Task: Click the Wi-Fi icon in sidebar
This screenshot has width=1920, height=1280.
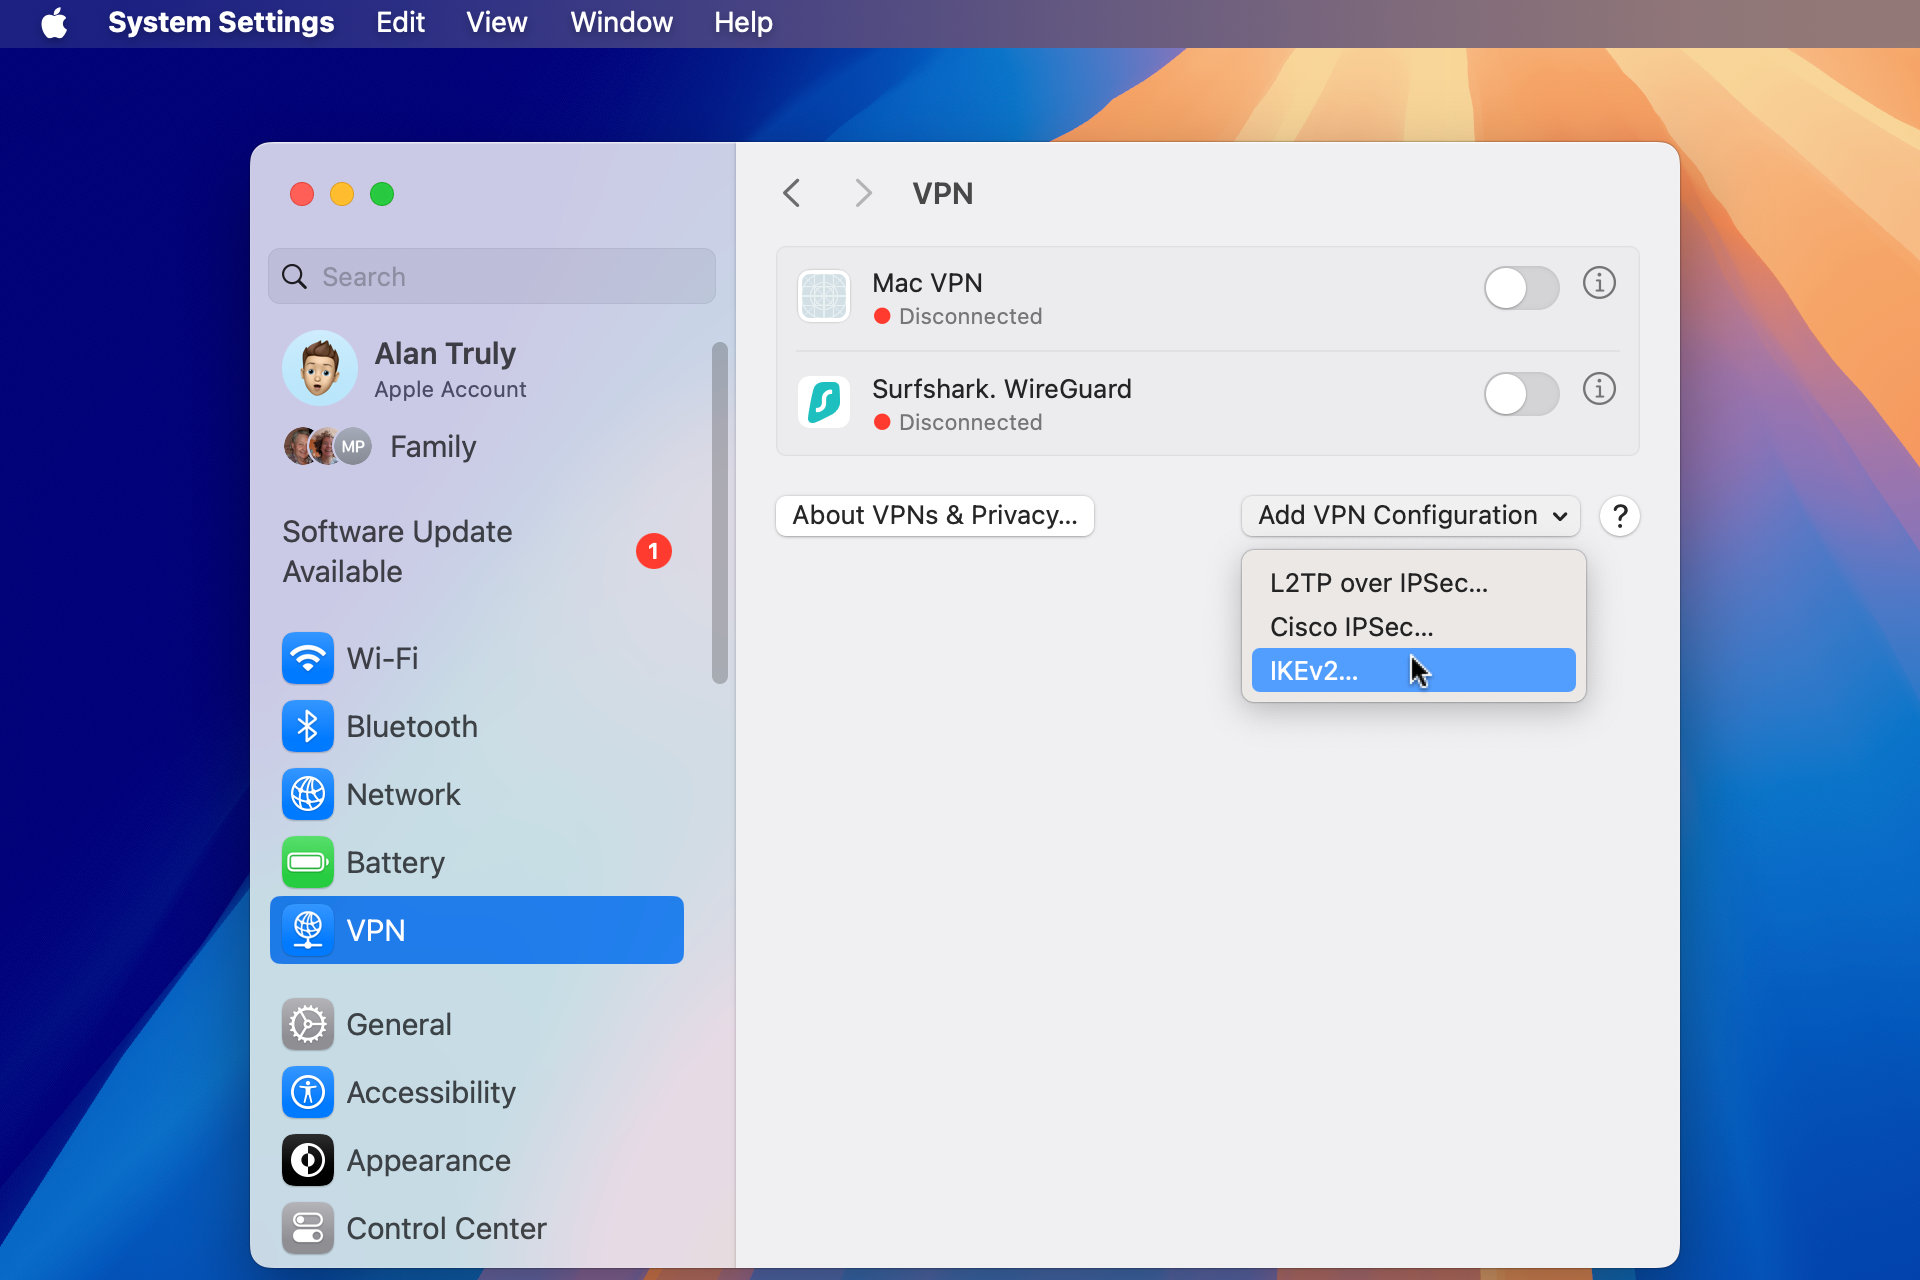Action: point(309,657)
